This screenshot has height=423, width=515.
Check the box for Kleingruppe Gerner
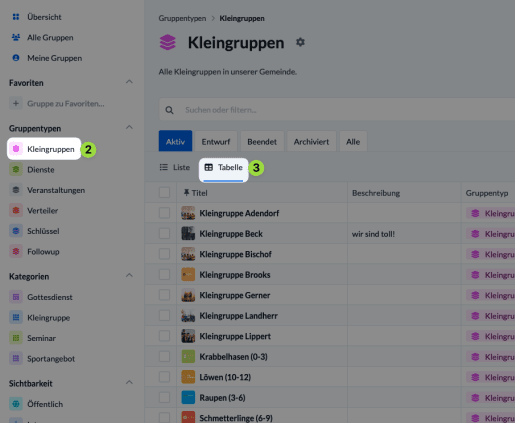[164, 295]
